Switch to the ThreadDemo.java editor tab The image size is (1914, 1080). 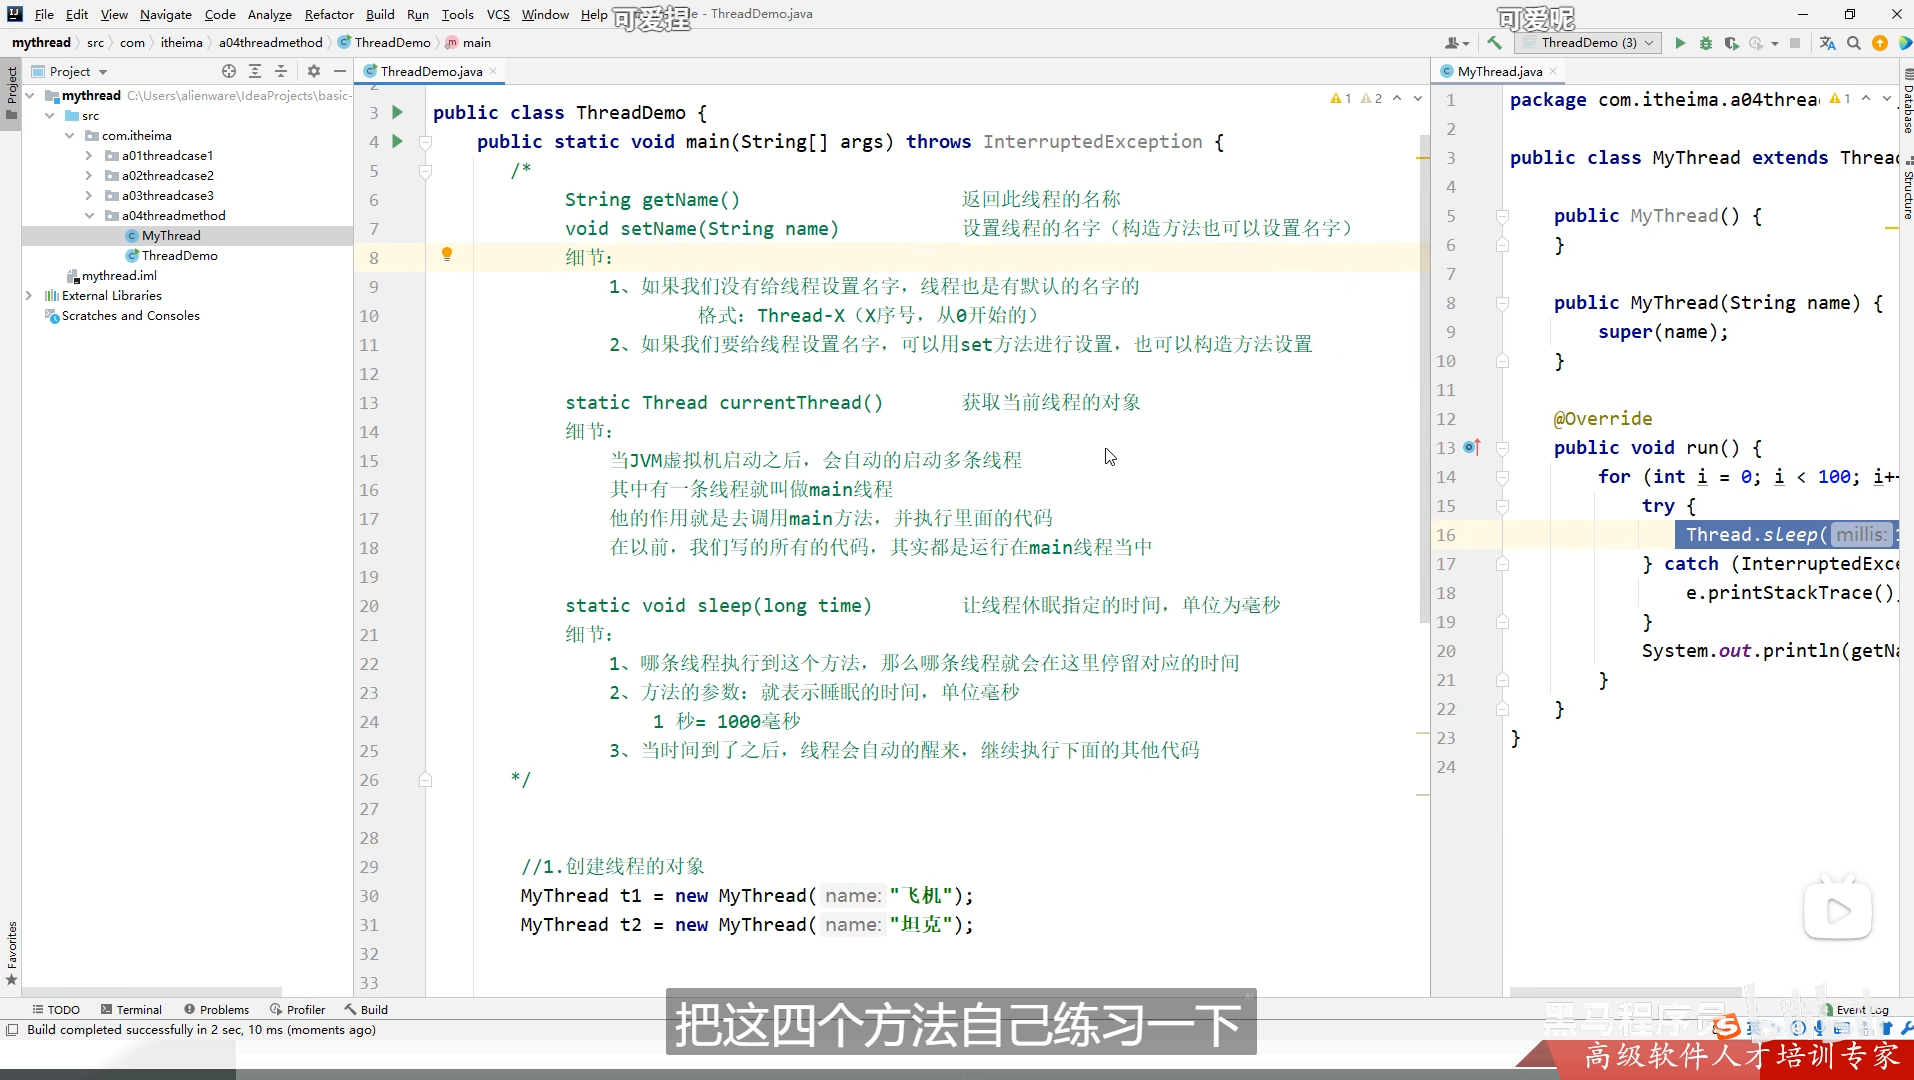[x=430, y=71]
